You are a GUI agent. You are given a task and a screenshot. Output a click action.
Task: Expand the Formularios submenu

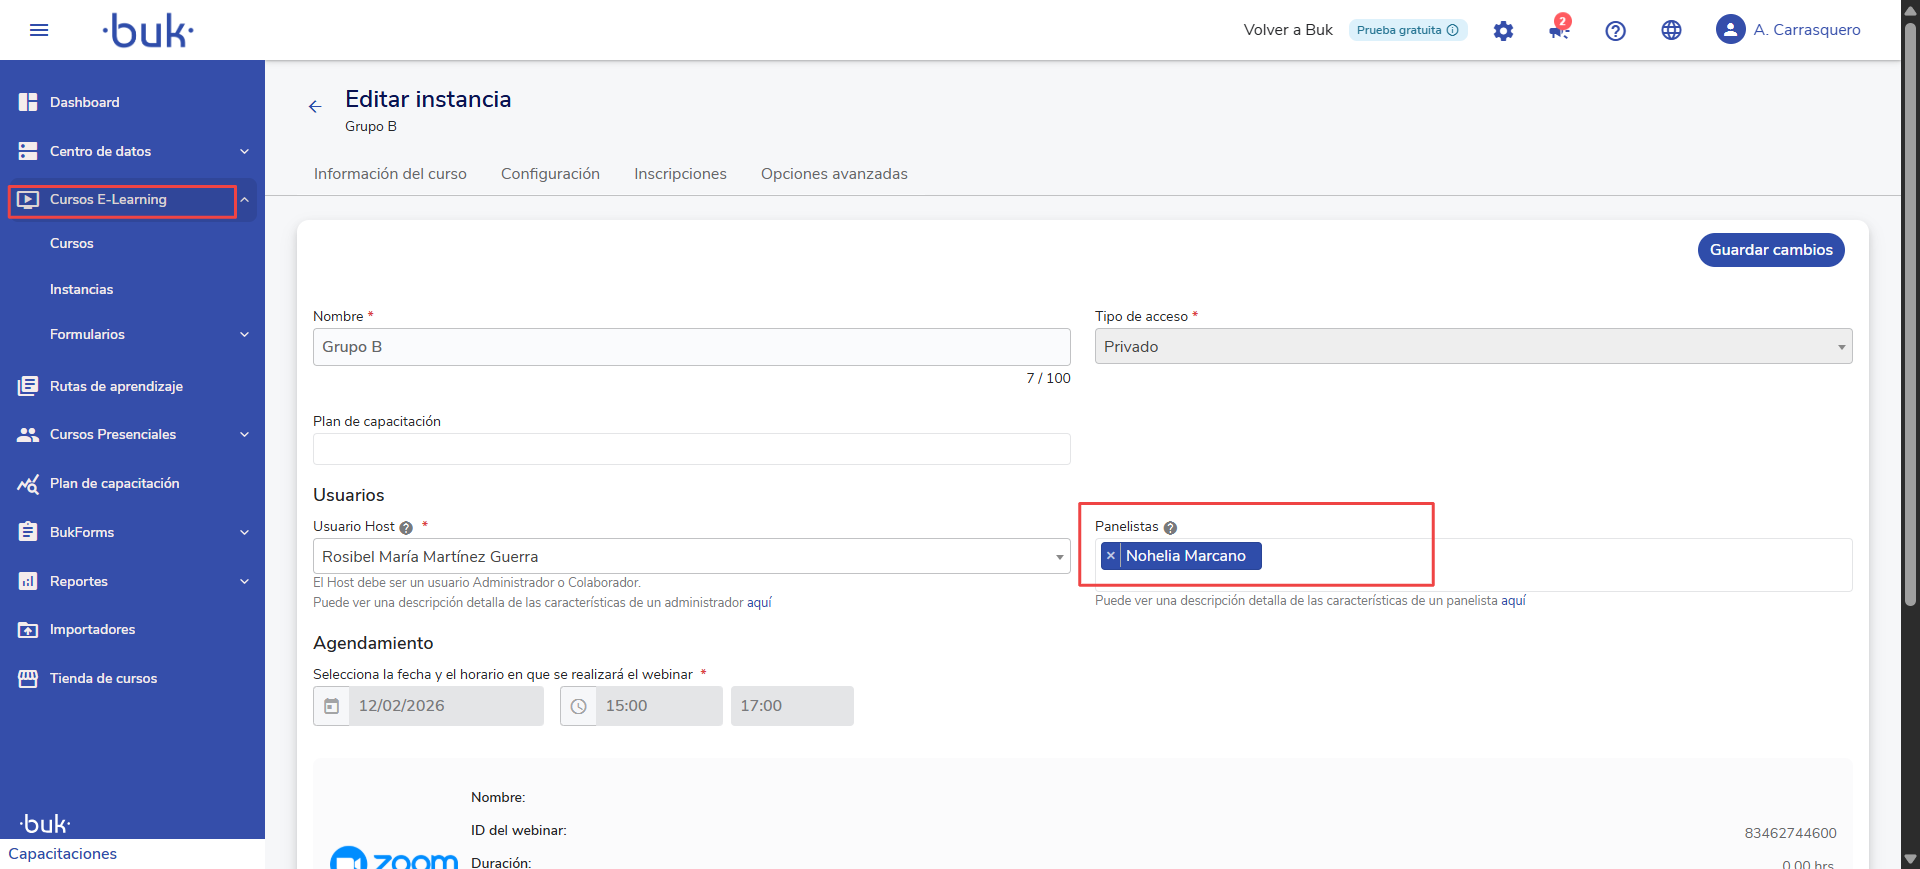[245, 335]
